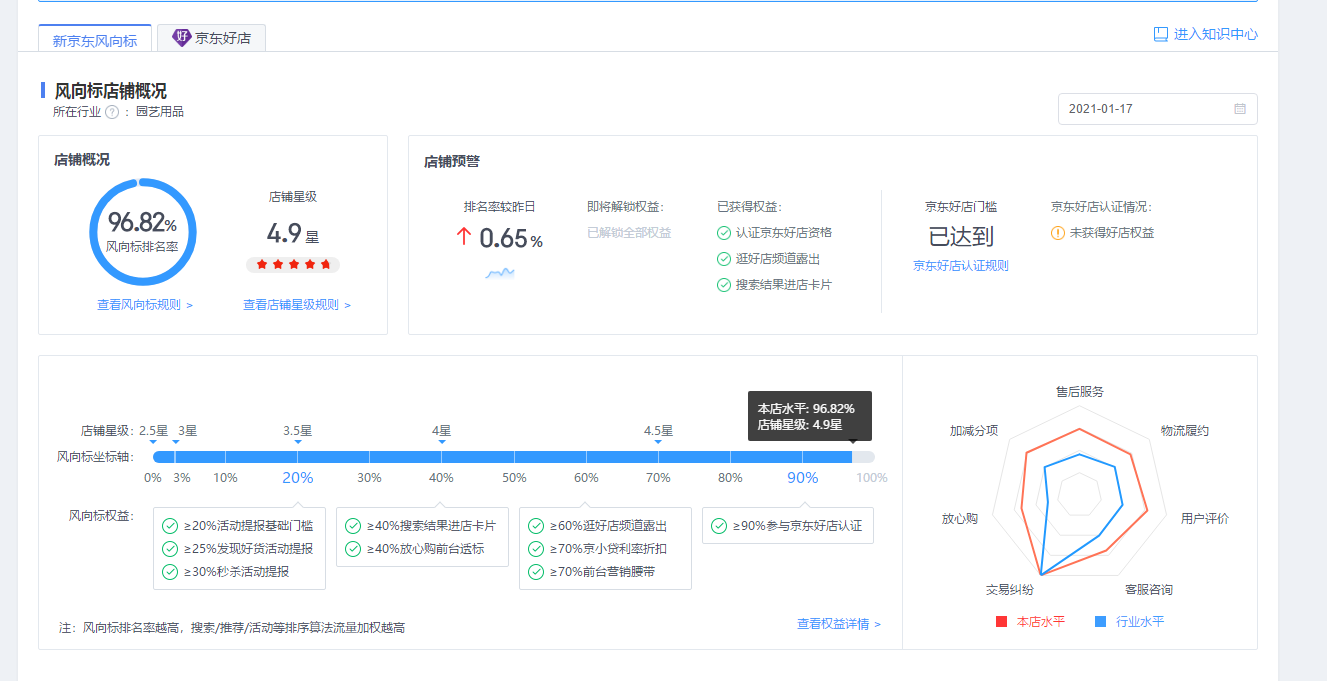Open the 查看权益详情 link
This screenshot has width=1327, height=681.
click(x=839, y=624)
